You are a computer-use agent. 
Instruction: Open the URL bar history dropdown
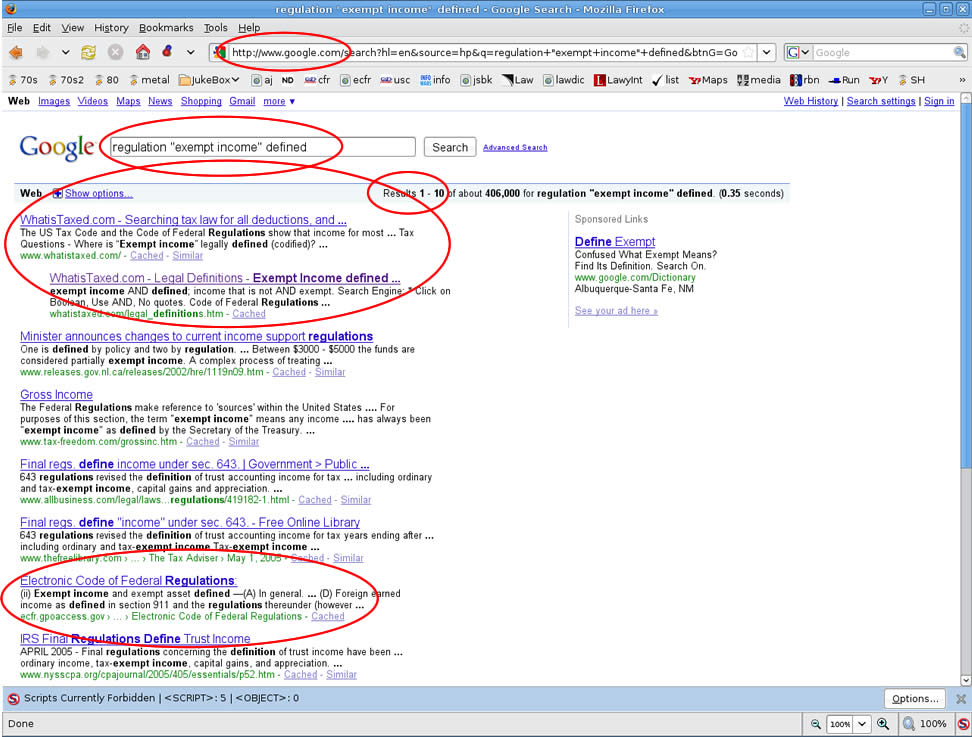pos(766,52)
